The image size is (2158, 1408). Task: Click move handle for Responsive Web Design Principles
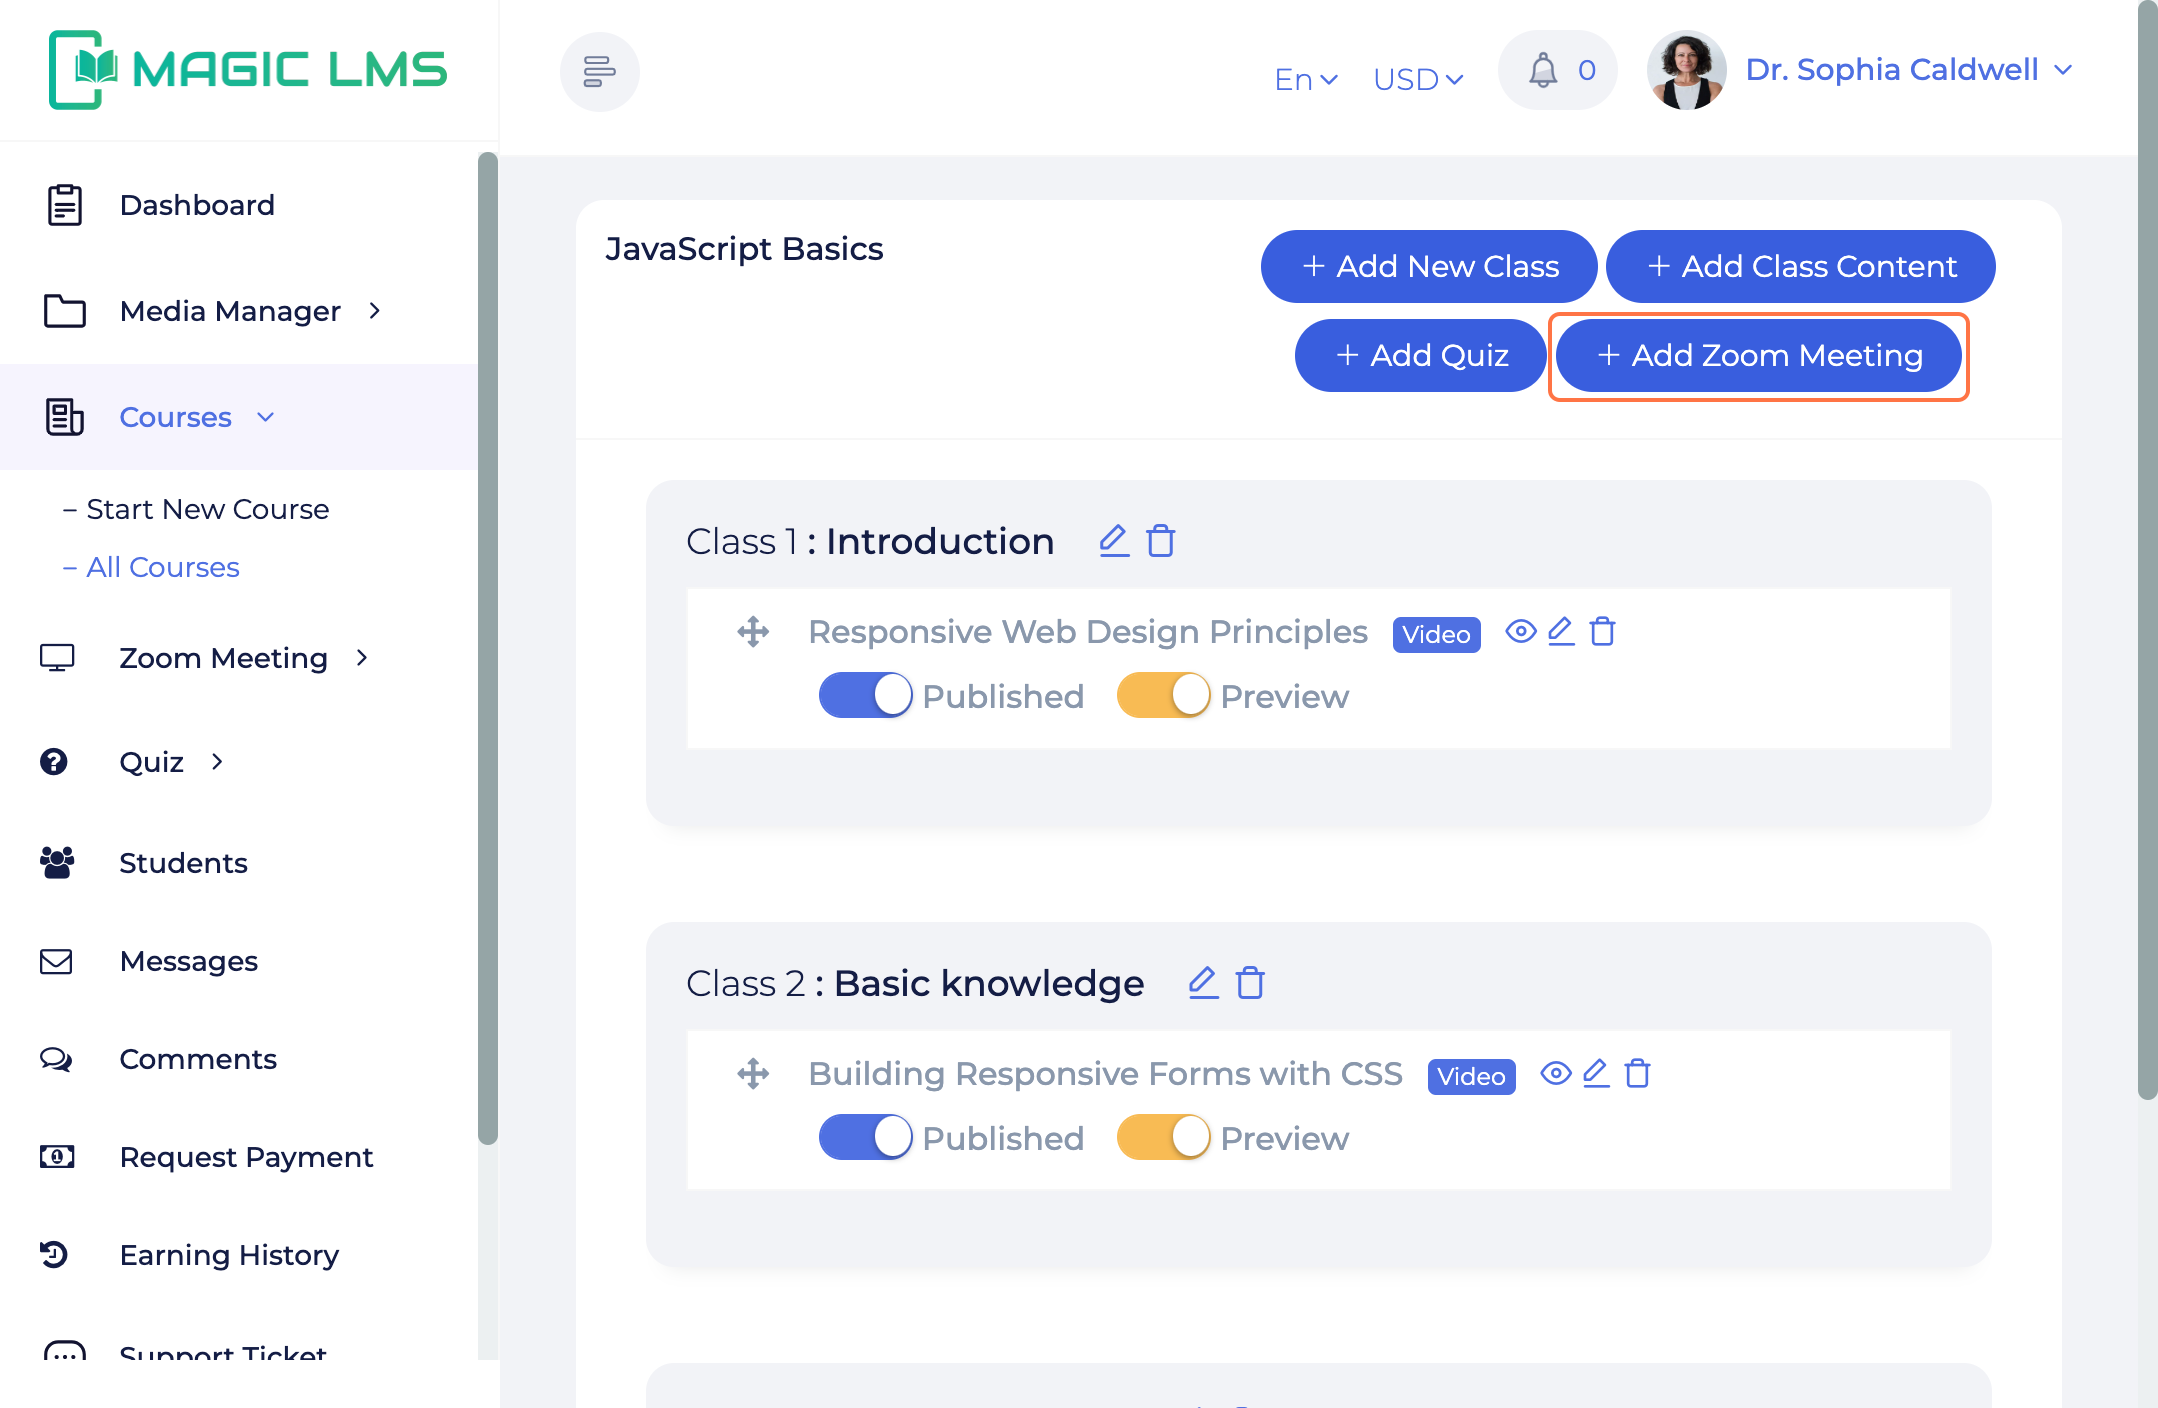coord(753,632)
